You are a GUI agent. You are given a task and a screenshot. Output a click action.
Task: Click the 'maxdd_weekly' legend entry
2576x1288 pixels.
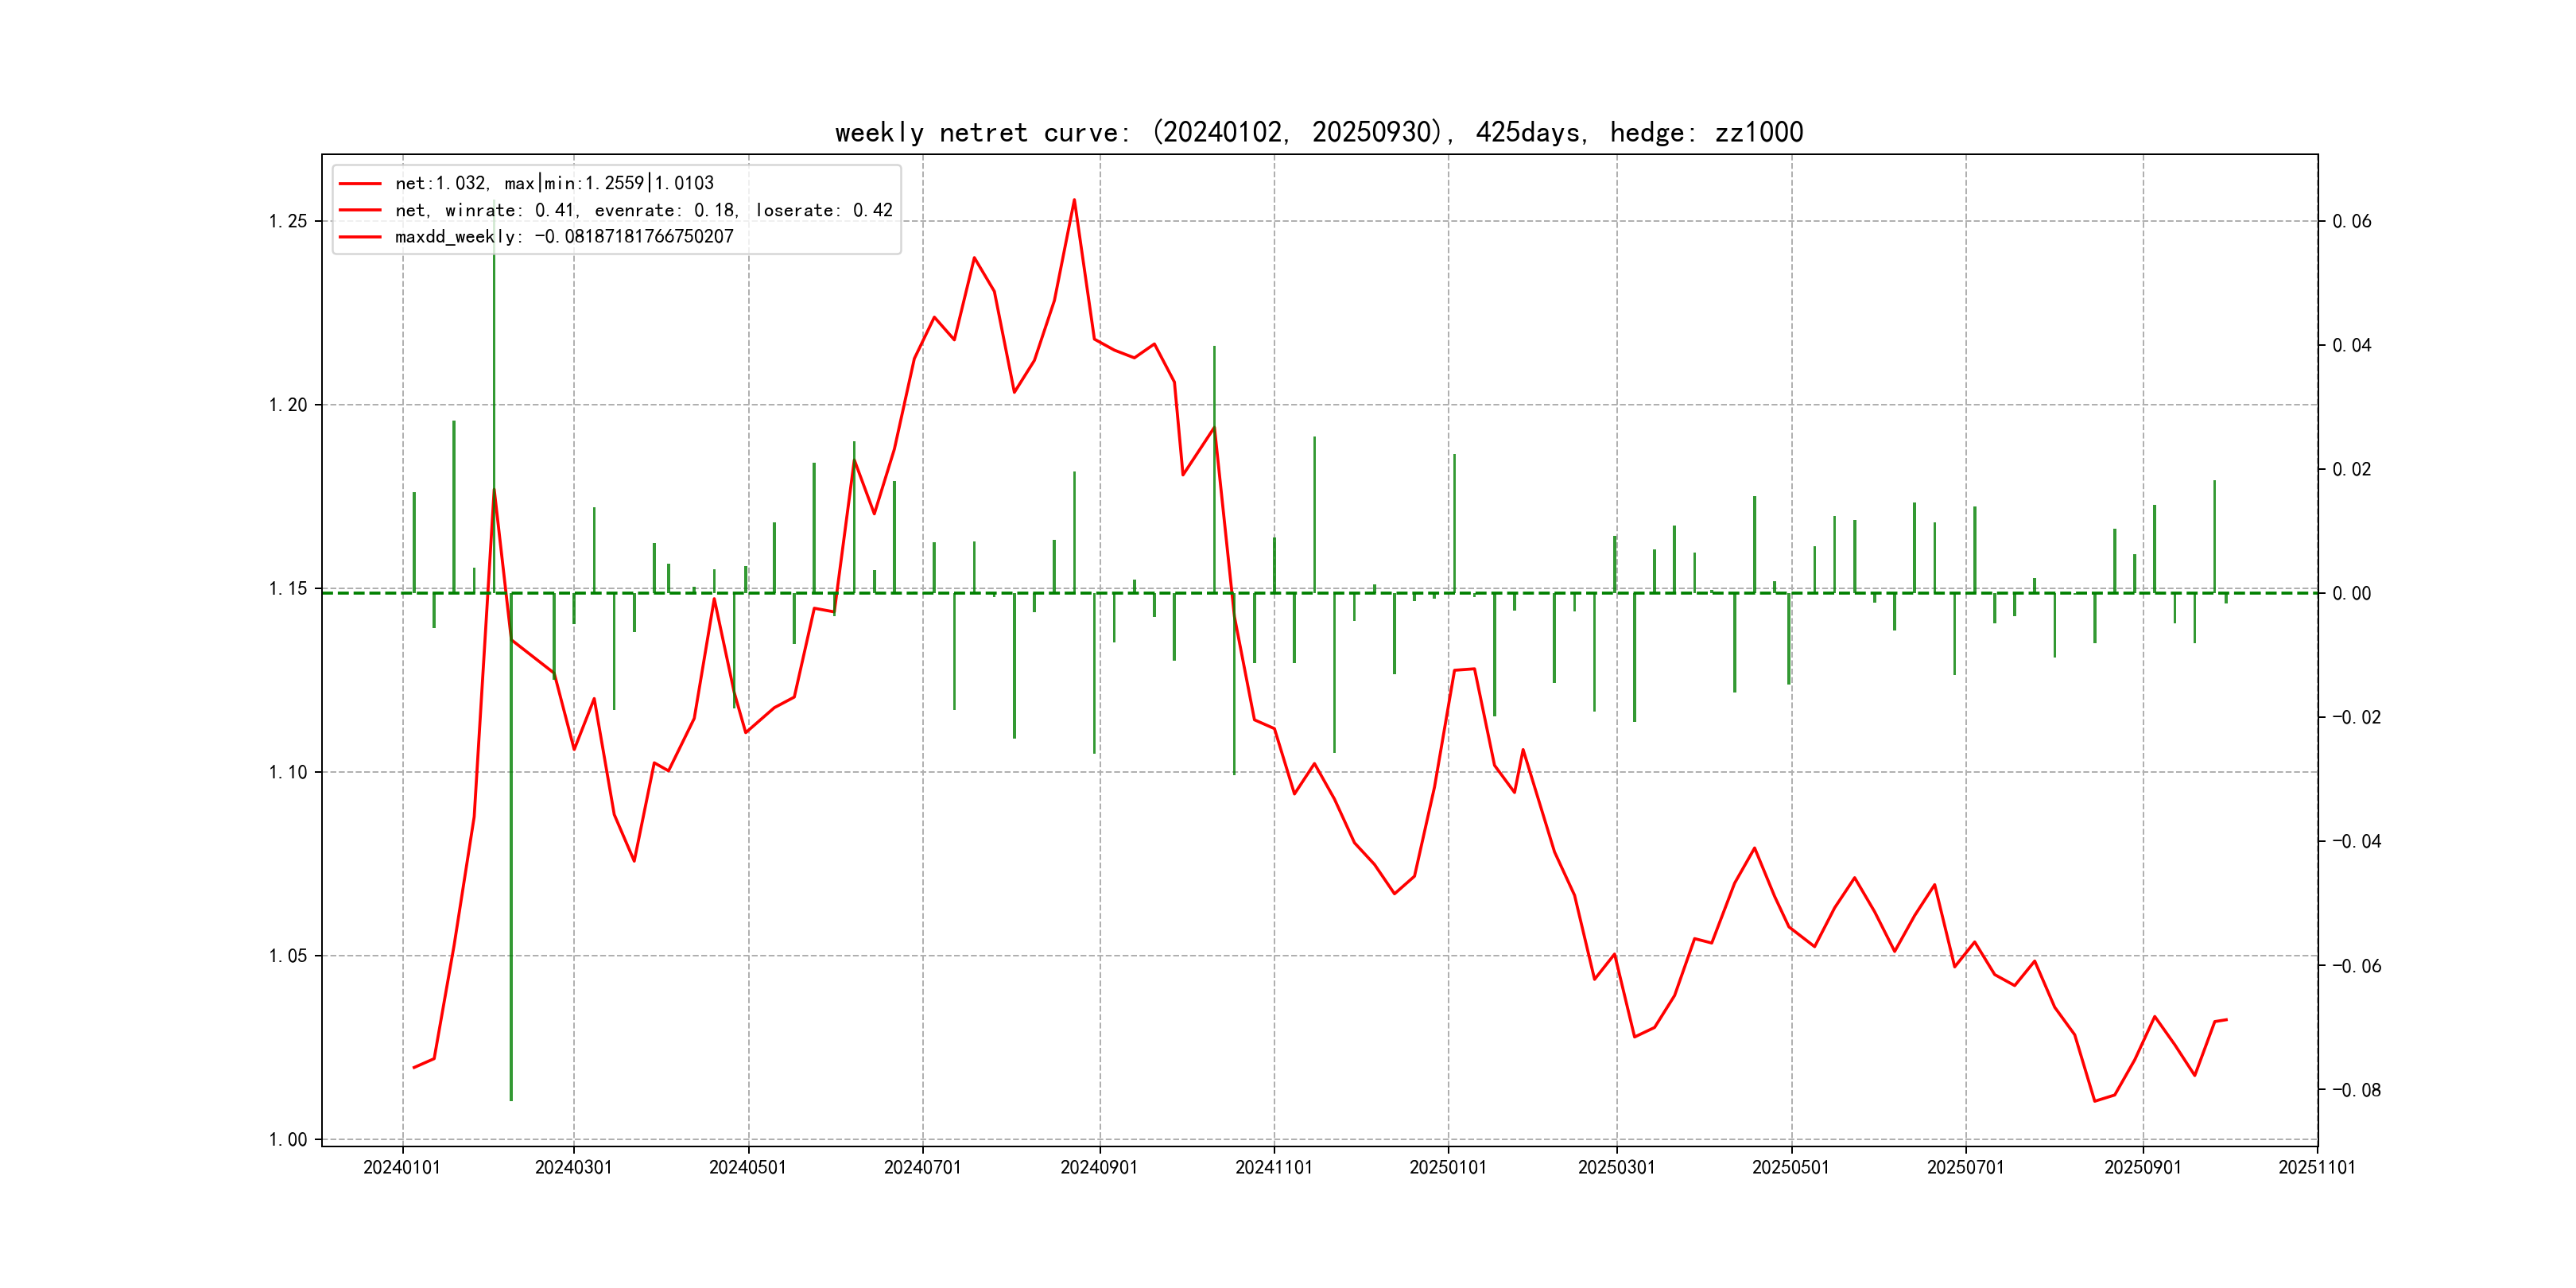(x=564, y=237)
